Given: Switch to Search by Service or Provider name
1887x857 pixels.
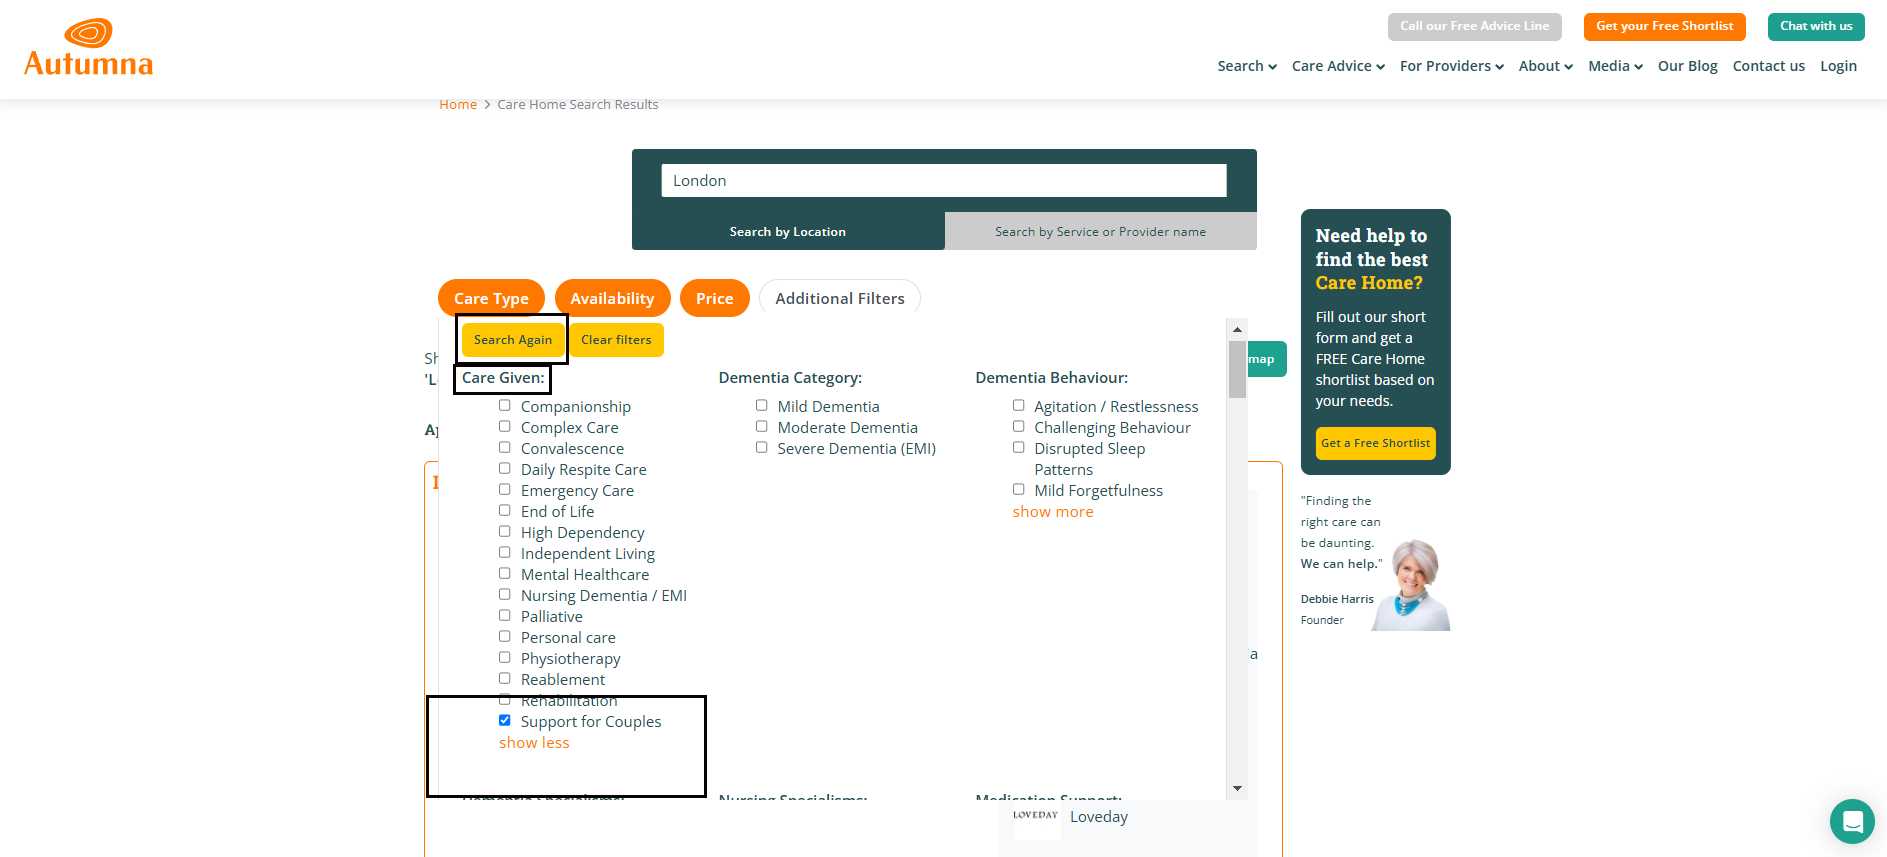Looking at the screenshot, I should pos(1101,231).
